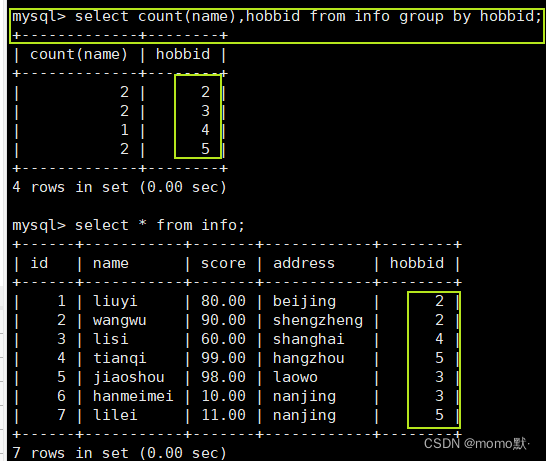Click the score 10.00 for hanmeimei

[223, 396]
